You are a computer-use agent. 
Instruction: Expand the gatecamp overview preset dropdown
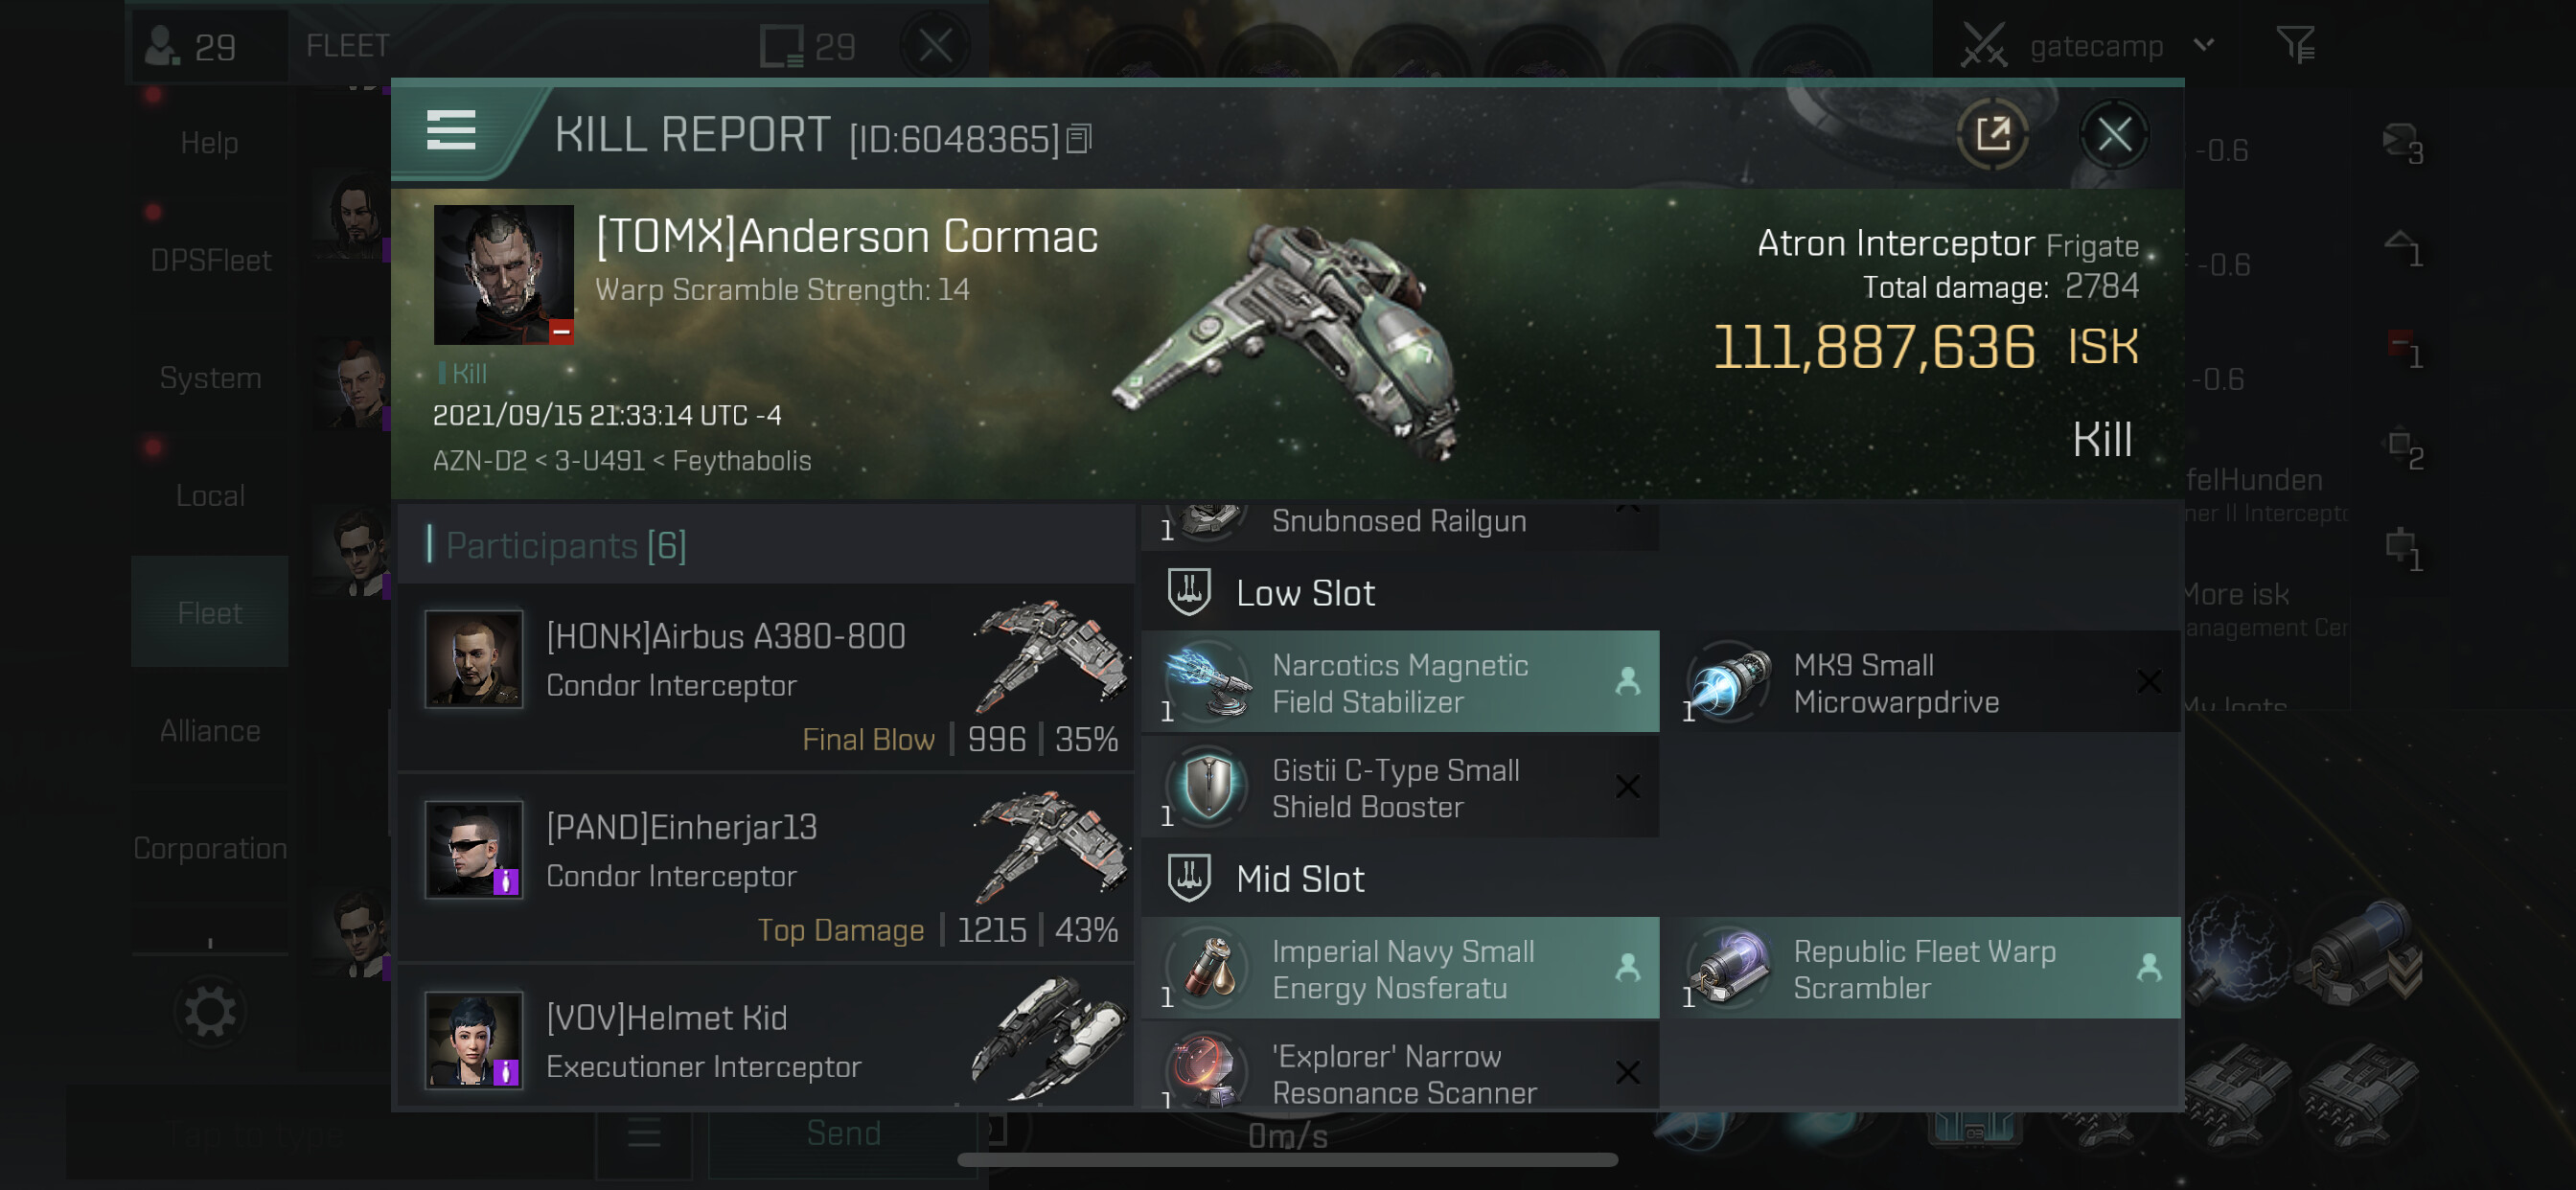2204,45
